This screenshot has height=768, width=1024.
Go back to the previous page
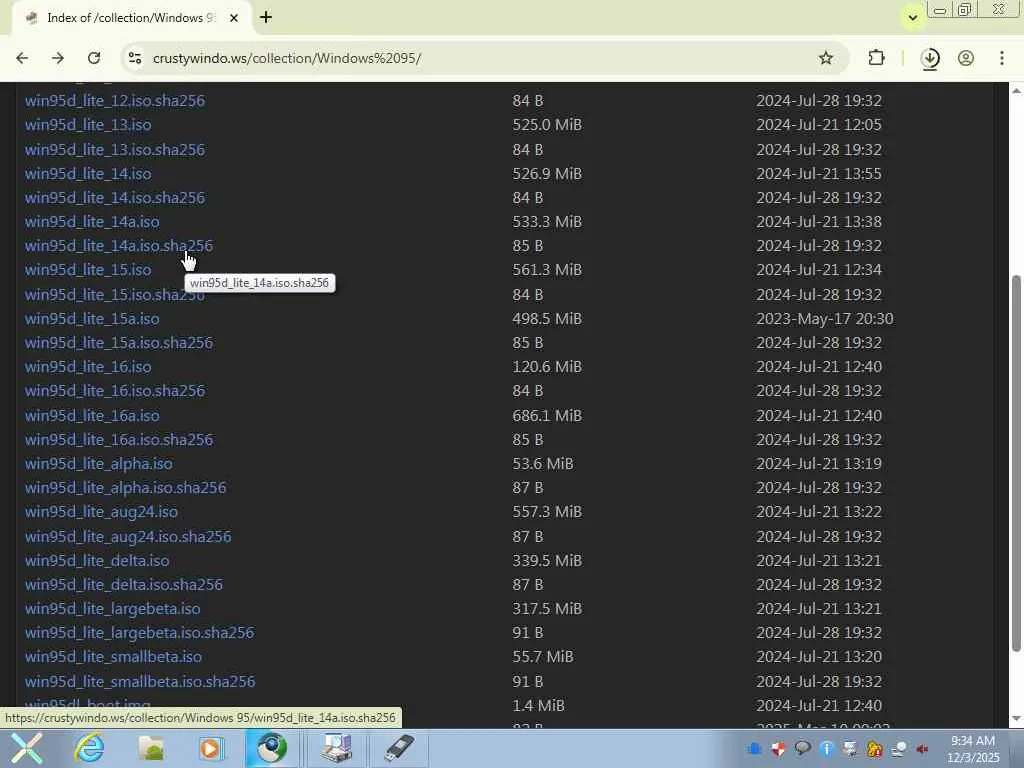22,58
